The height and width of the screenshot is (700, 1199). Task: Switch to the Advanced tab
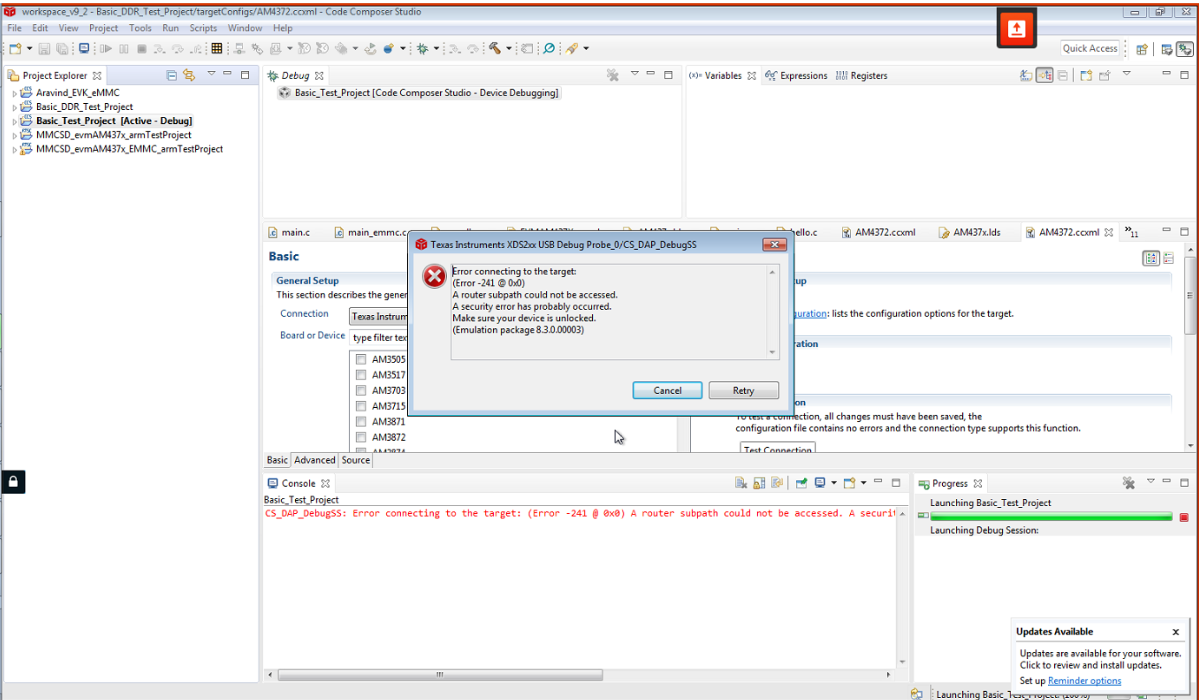coord(315,460)
